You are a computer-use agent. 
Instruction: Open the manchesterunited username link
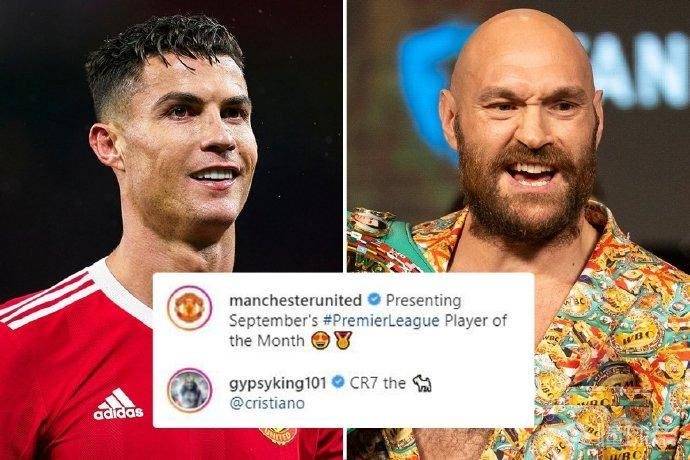pyautogui.click(x=295, y=300)
